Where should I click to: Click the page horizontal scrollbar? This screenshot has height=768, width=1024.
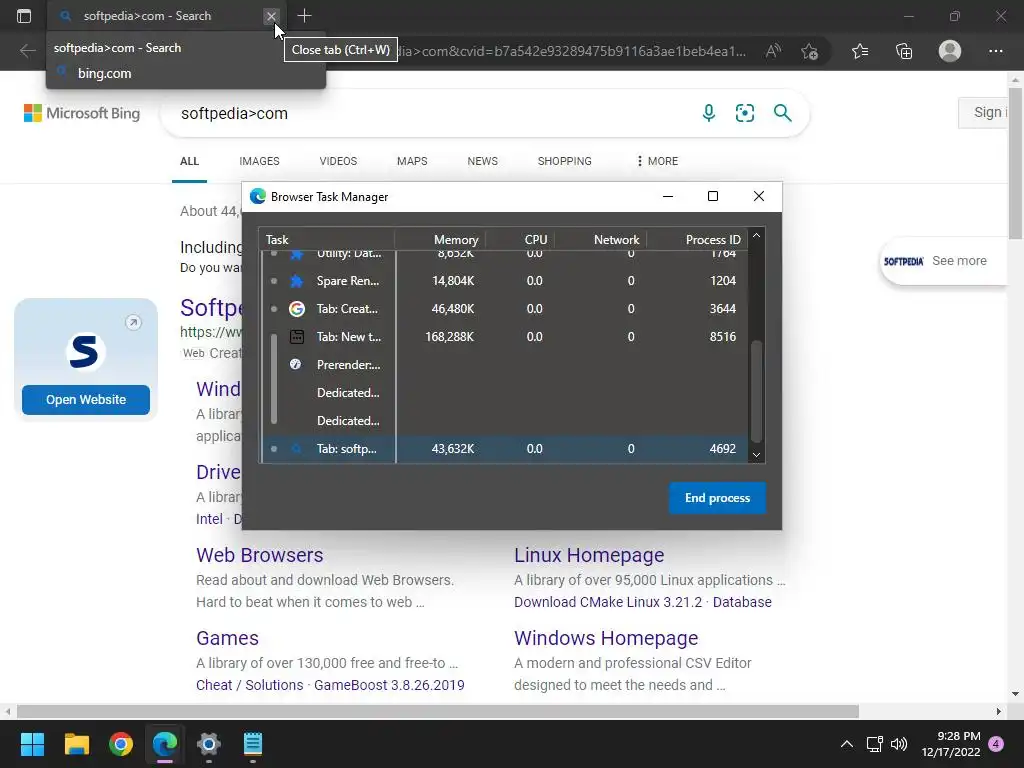click(438, 711)
